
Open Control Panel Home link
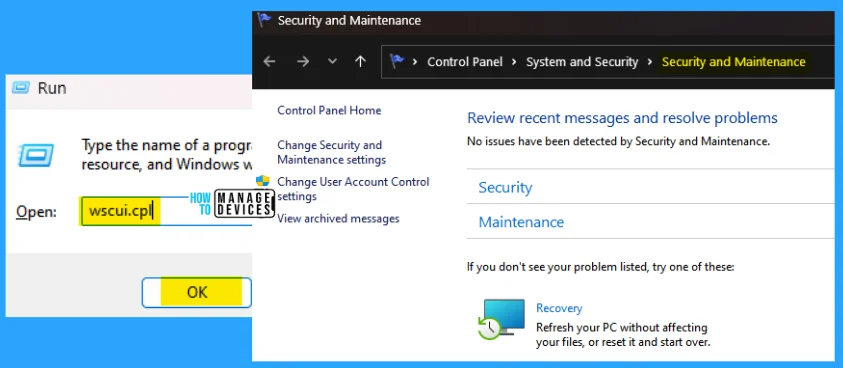coord(329,110)
